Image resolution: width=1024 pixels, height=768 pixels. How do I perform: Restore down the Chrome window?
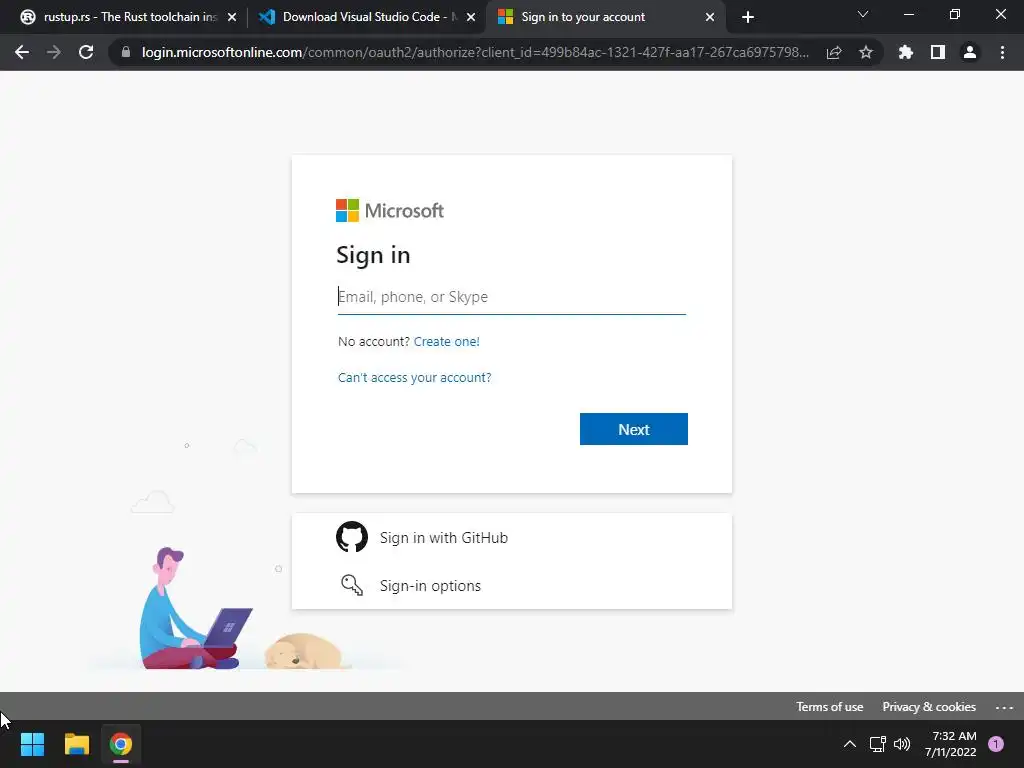coord(955,14)
